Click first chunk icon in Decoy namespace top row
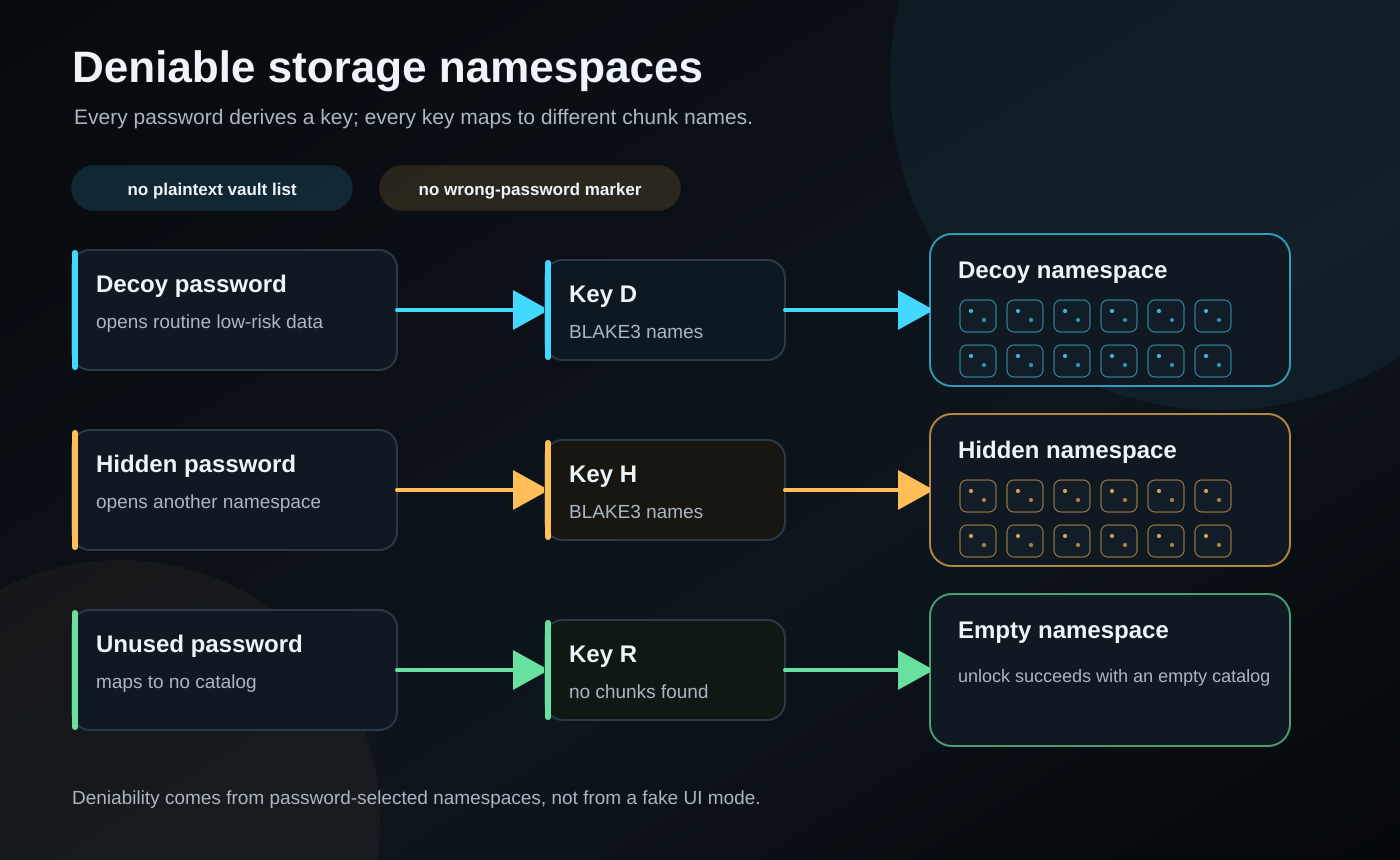1400x860 pixels. pos(978,316)
